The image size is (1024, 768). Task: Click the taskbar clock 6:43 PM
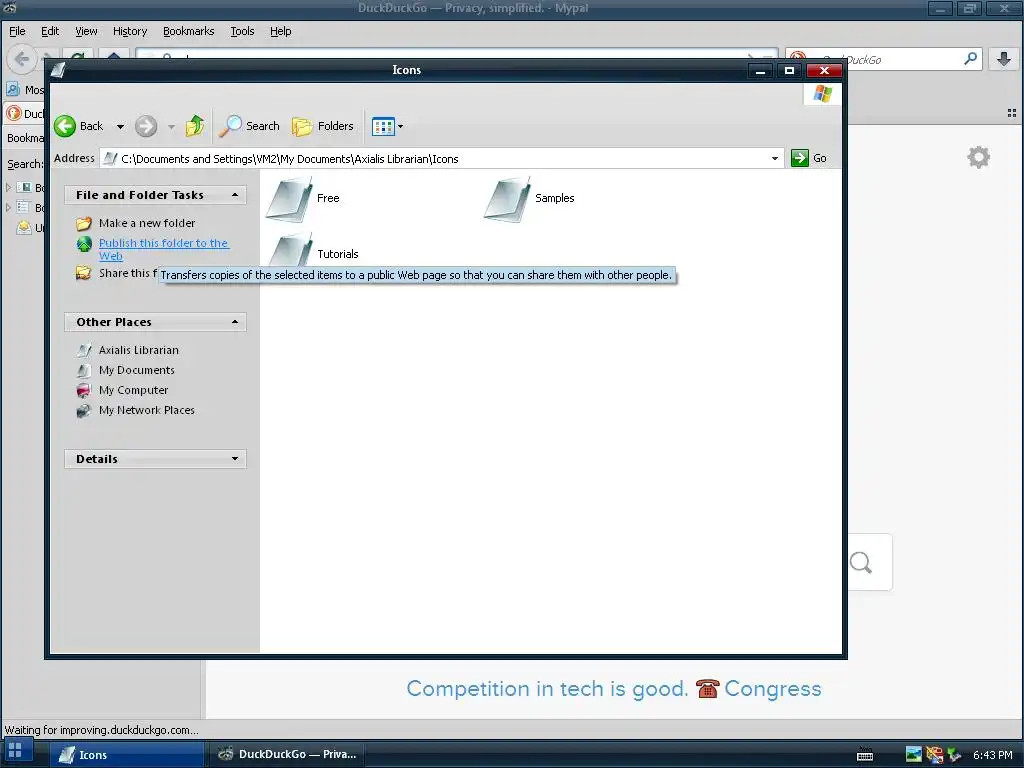993,755
